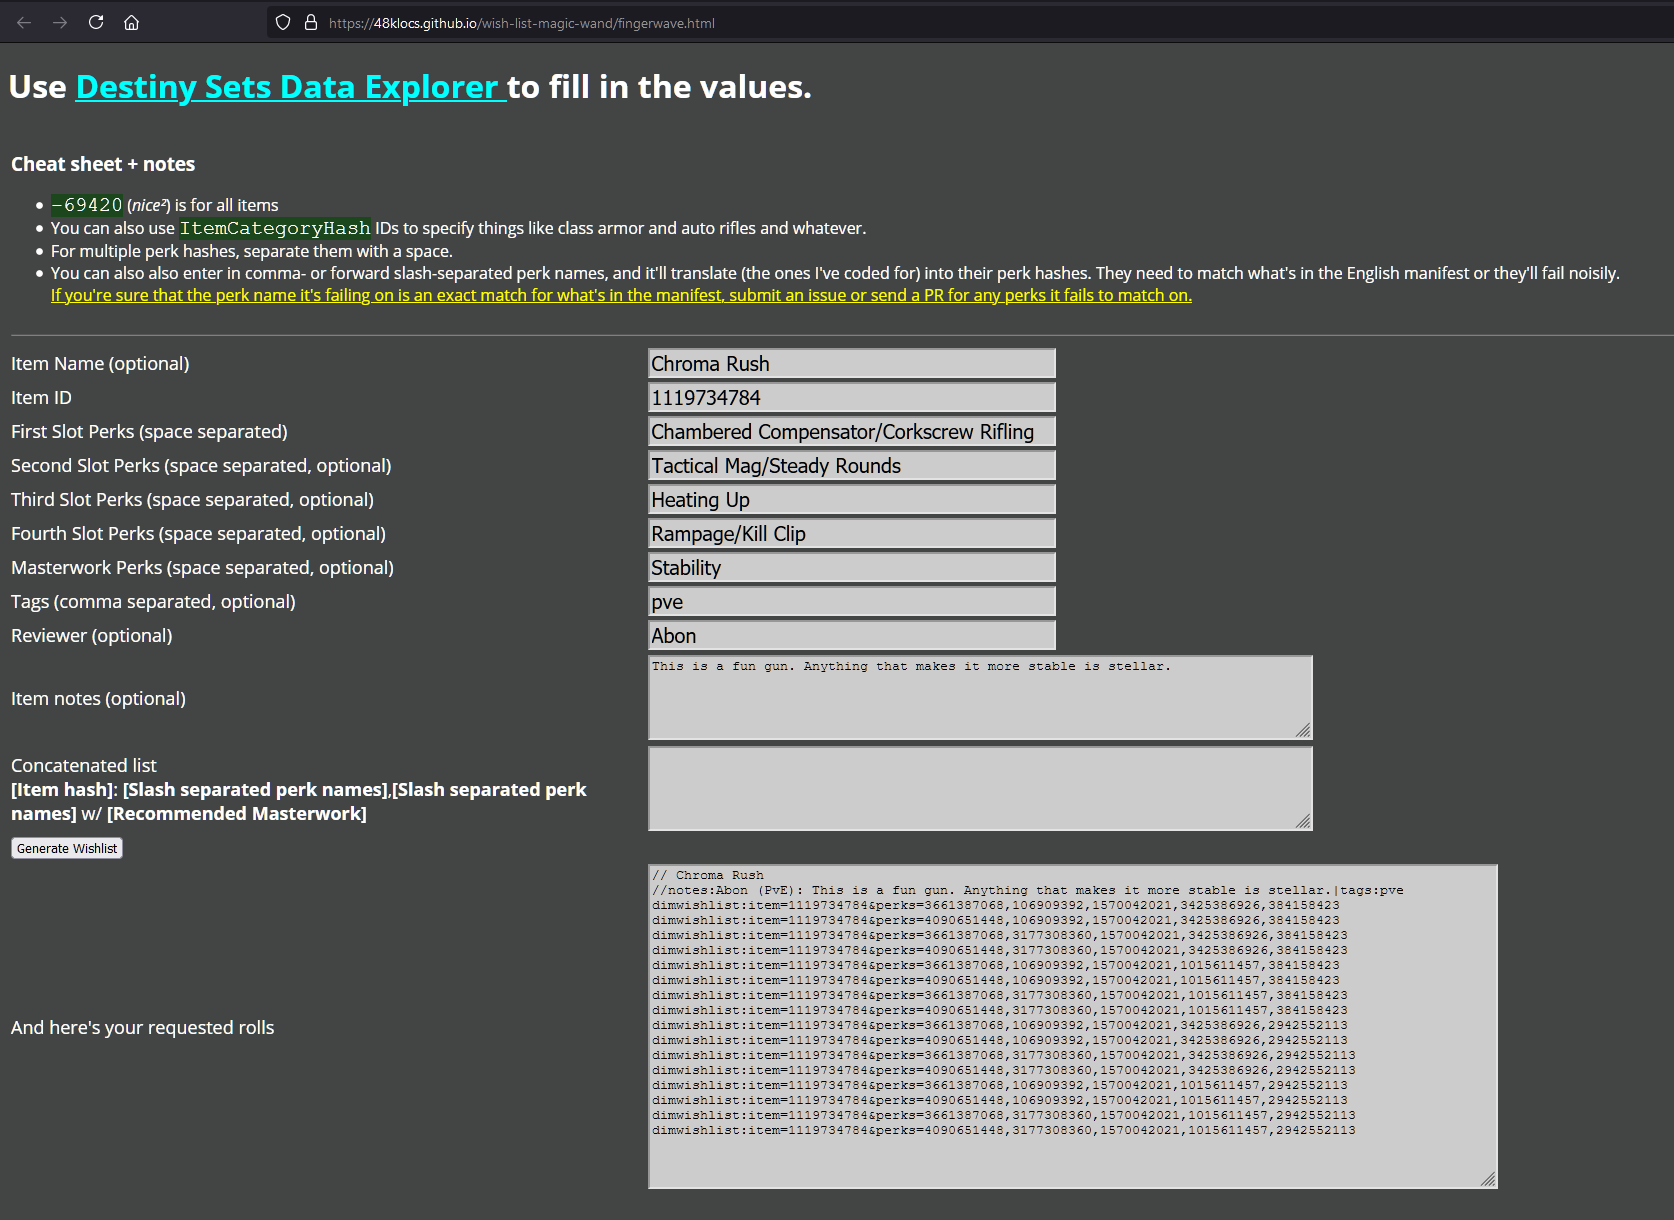The width and height of the screenshot is (1674, 1220).
Task: Go to browser home page icon
Action: tap(131, 23)
